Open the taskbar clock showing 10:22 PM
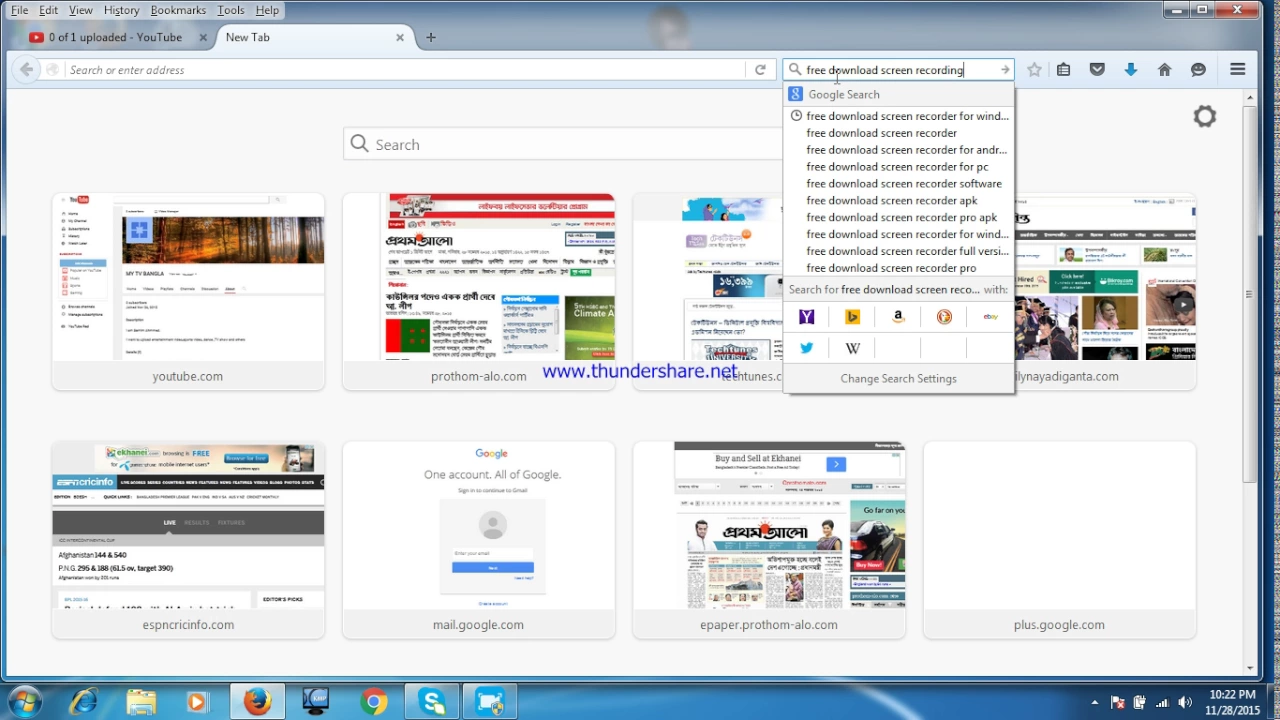The height and width of the screenshot is (720, 1280). [1232, 702]
